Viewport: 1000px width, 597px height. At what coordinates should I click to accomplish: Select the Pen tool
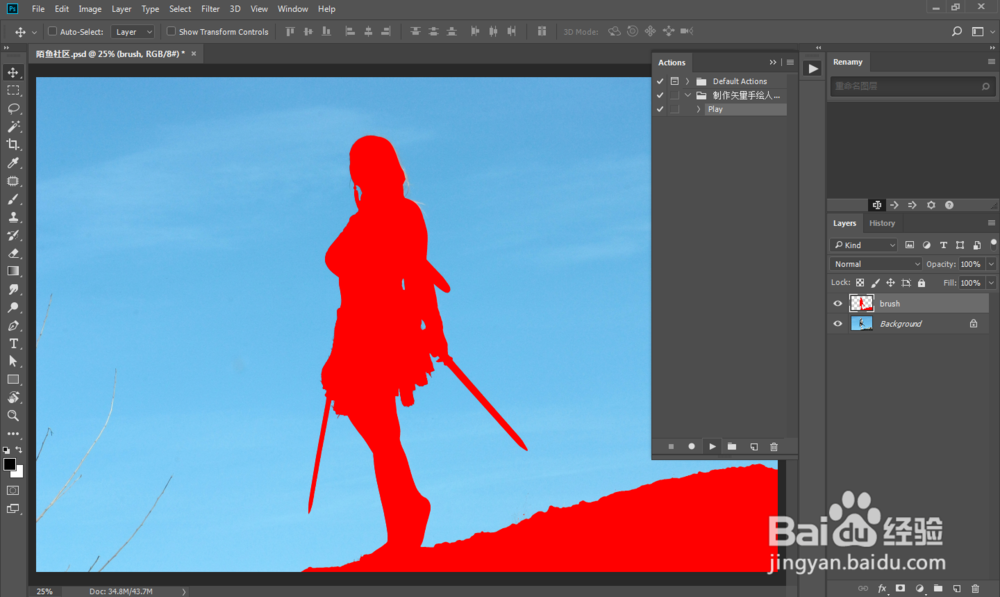point(13,325)
